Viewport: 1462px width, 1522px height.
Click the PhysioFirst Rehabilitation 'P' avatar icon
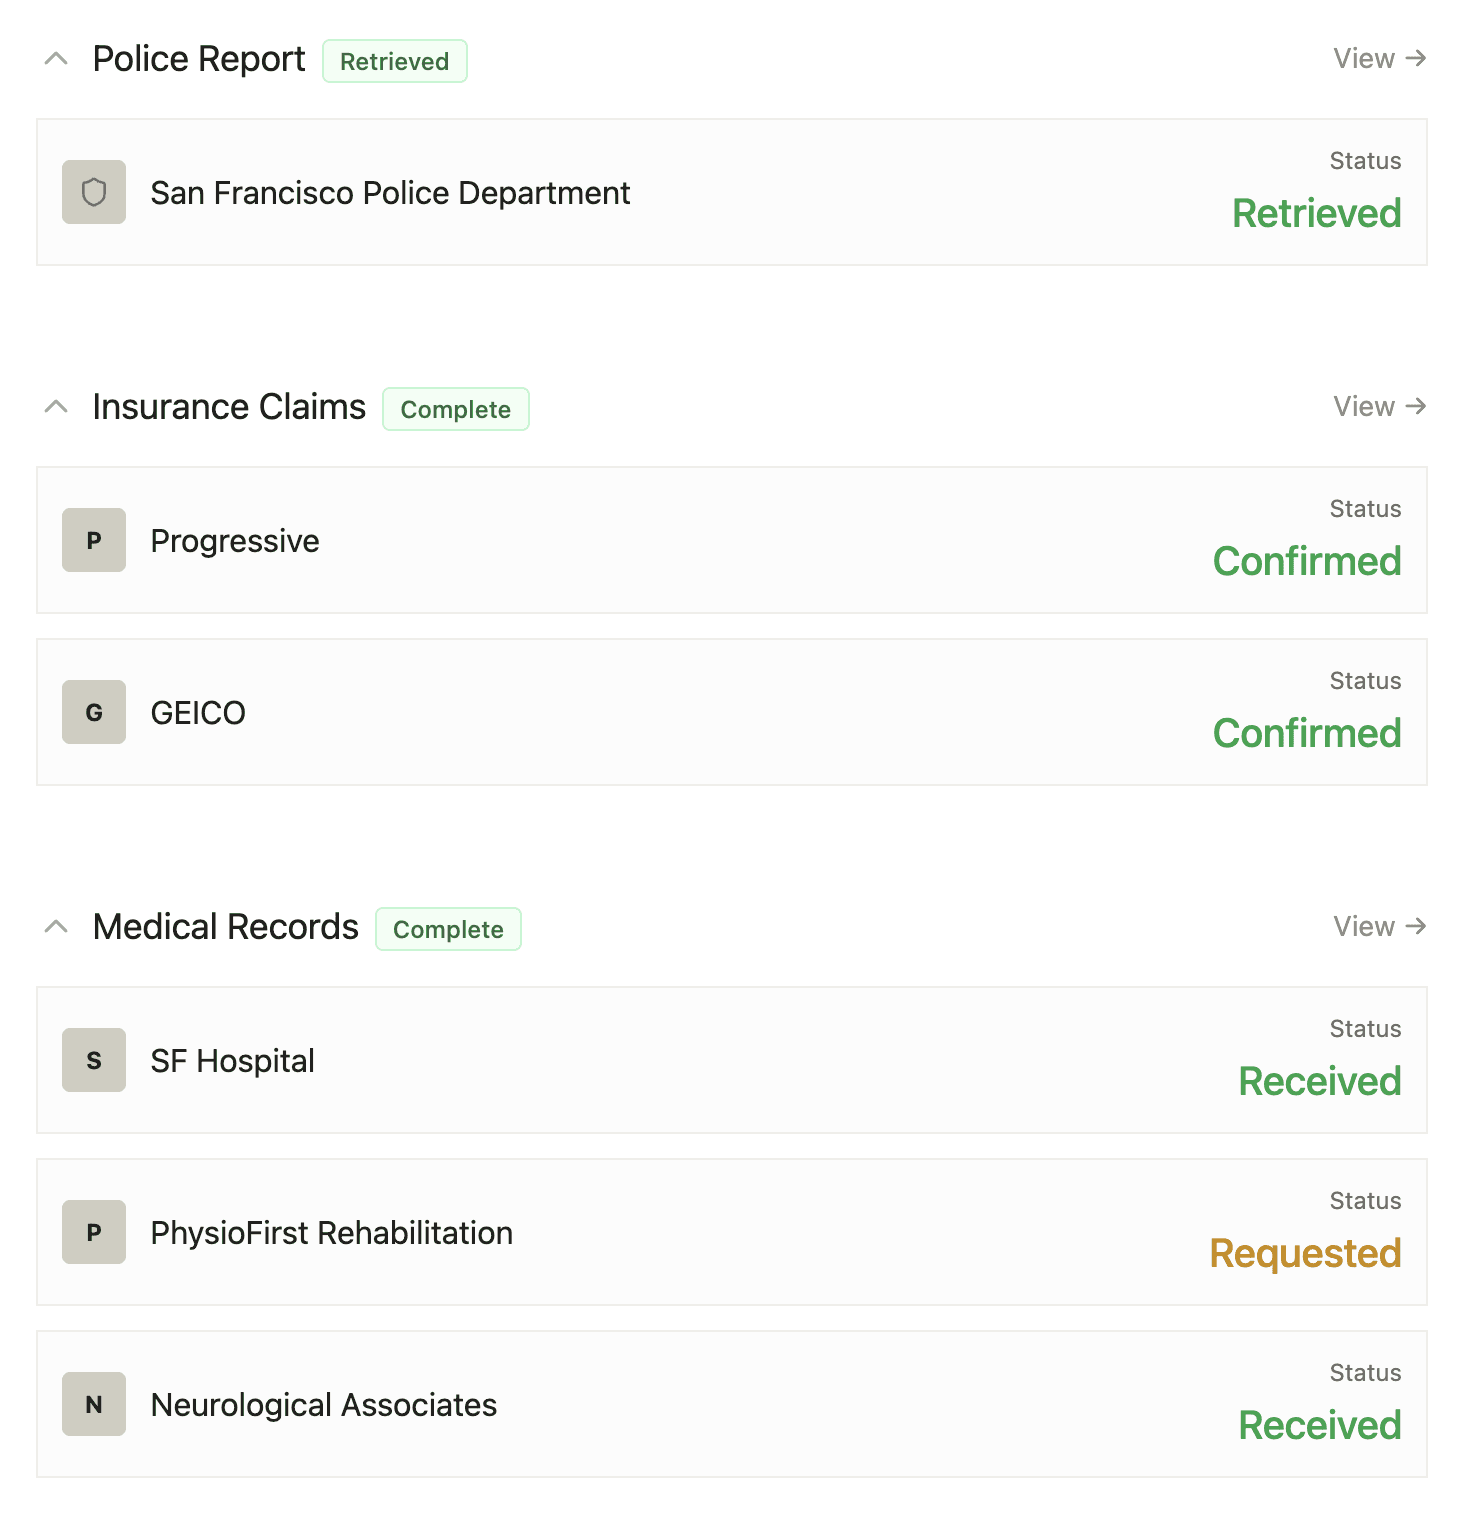94,1232
